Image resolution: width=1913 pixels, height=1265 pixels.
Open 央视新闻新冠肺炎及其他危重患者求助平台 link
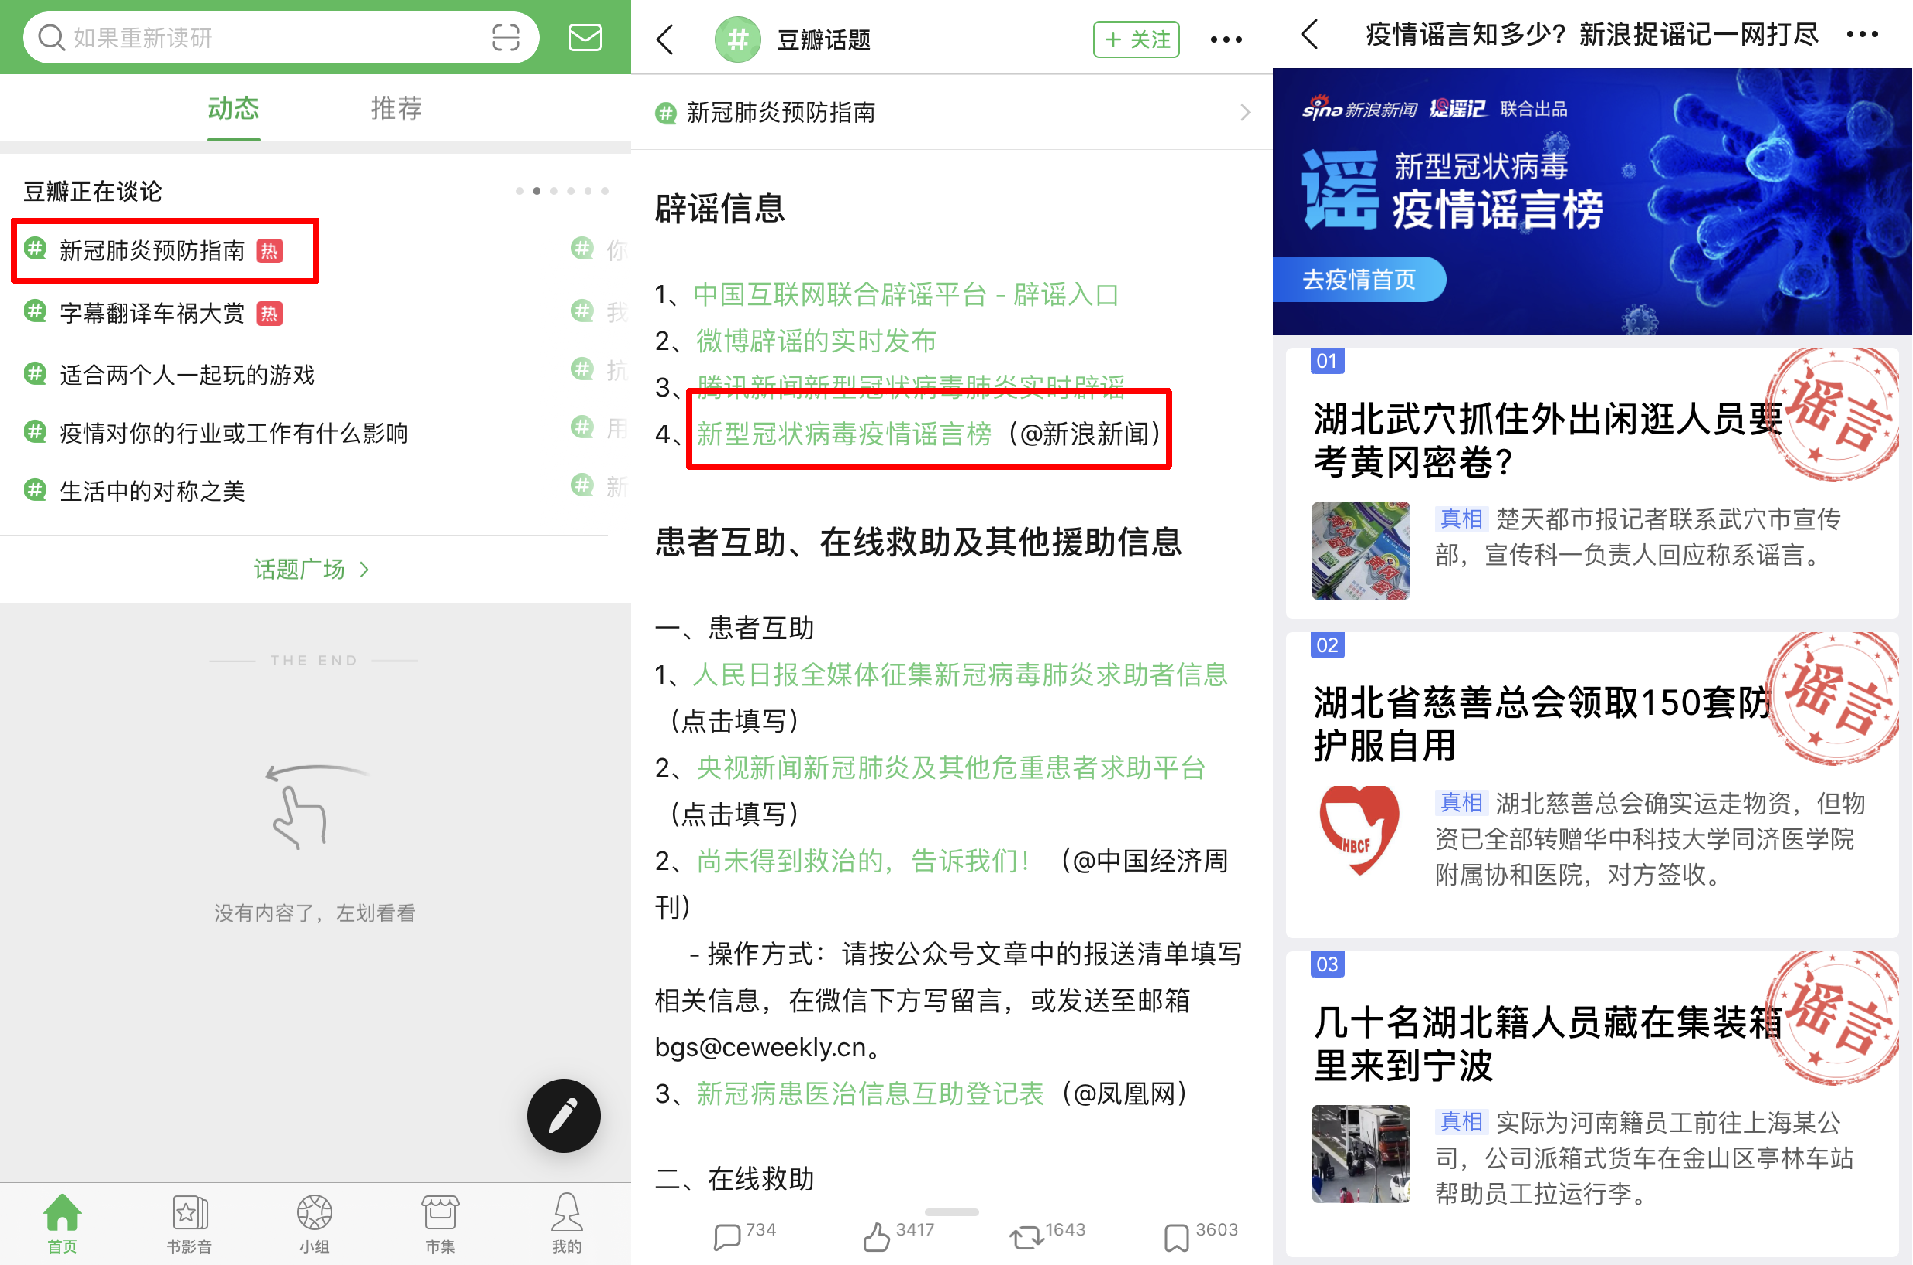(x=951, y=768)
